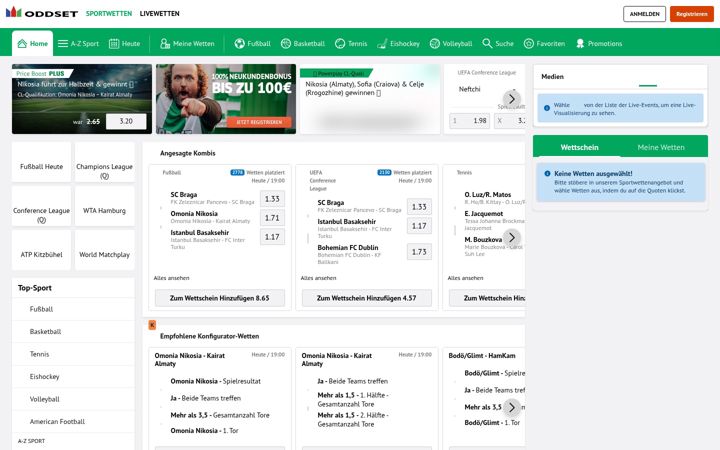
Task: Switch to Livewetten
Action: [159, 14]
